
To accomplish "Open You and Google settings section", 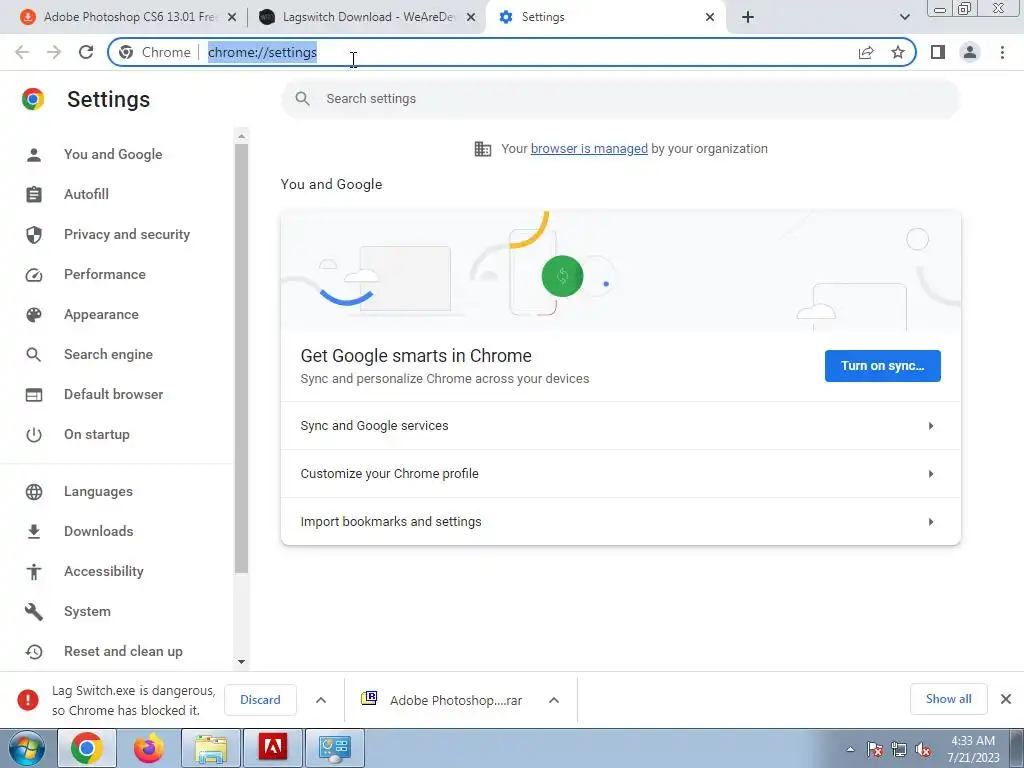I will click(113, 154).
